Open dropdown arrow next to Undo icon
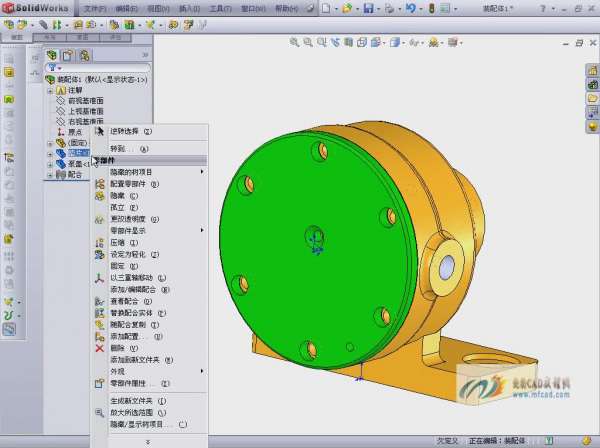 pyautogui.click(x=421, y=9)
